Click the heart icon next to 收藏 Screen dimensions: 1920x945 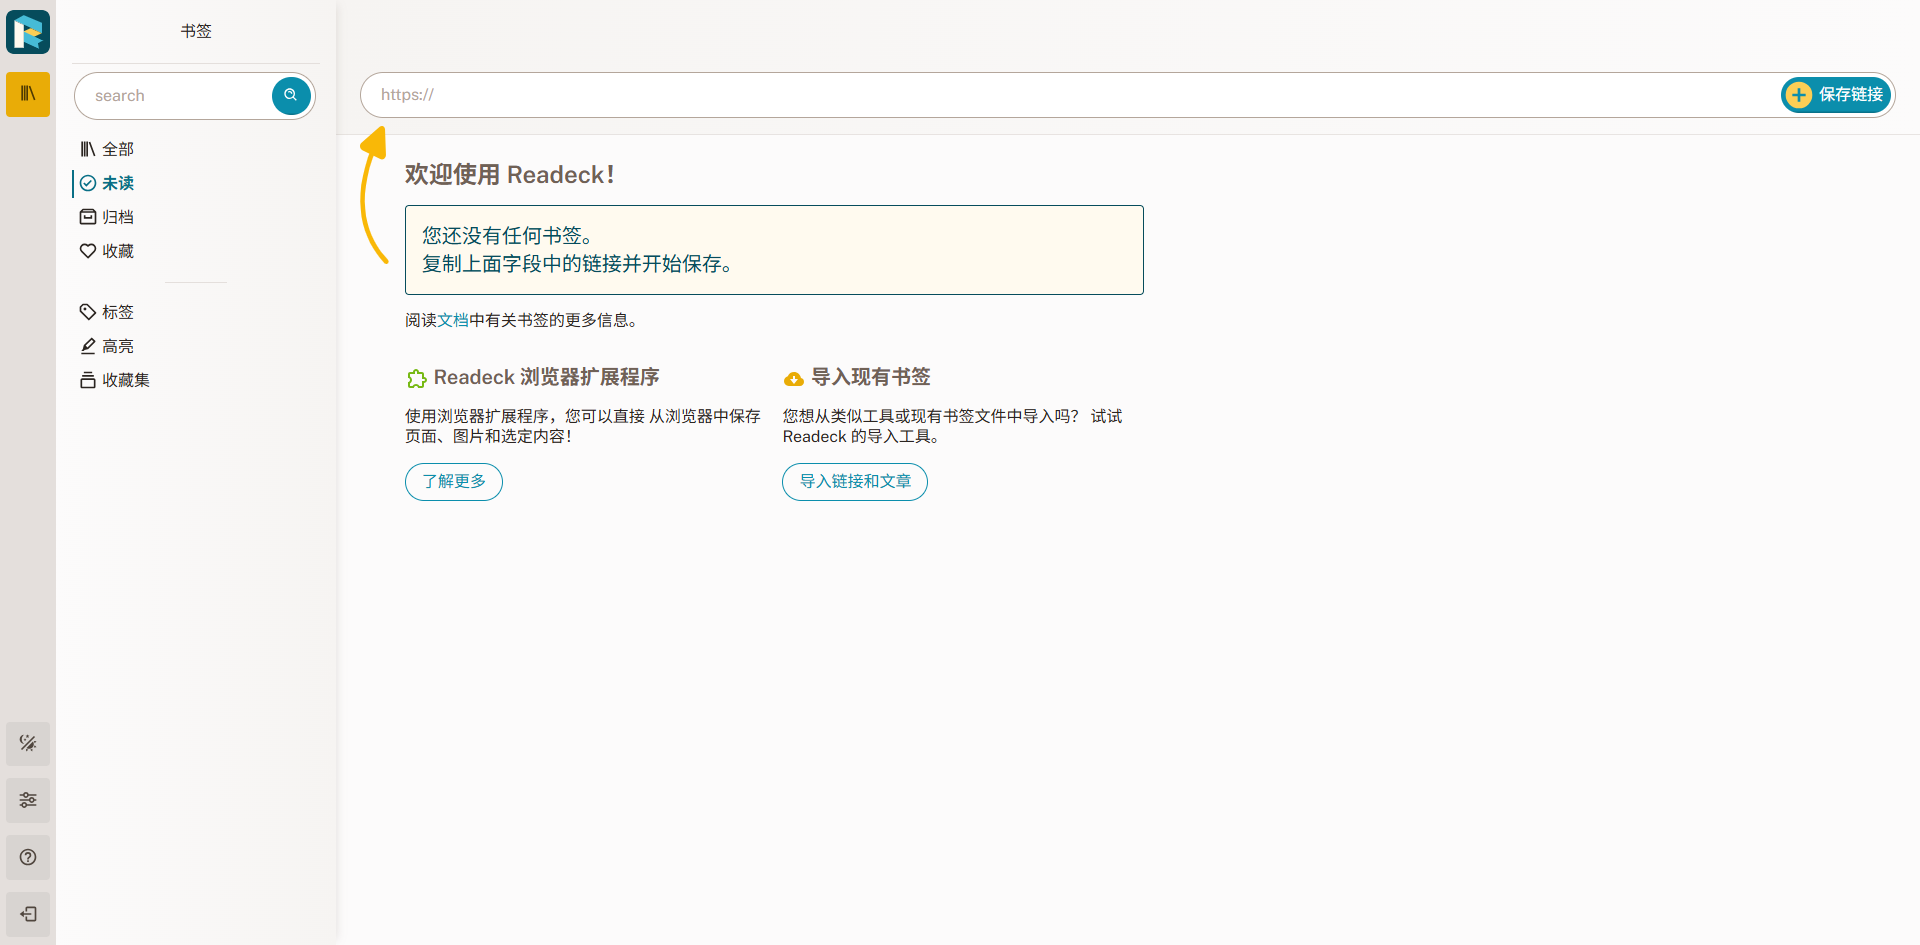[88, 250]
